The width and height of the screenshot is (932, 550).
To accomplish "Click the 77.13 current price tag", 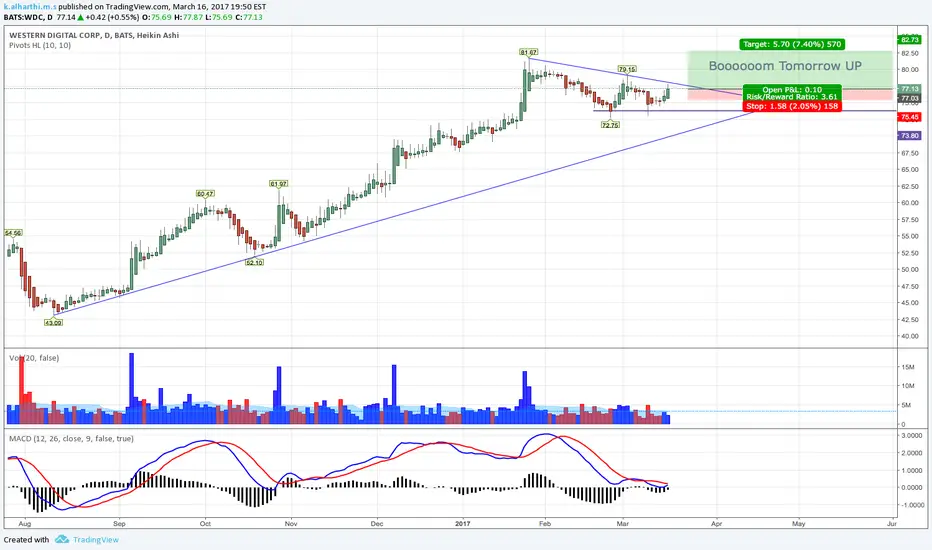I will tap(909, 89).
